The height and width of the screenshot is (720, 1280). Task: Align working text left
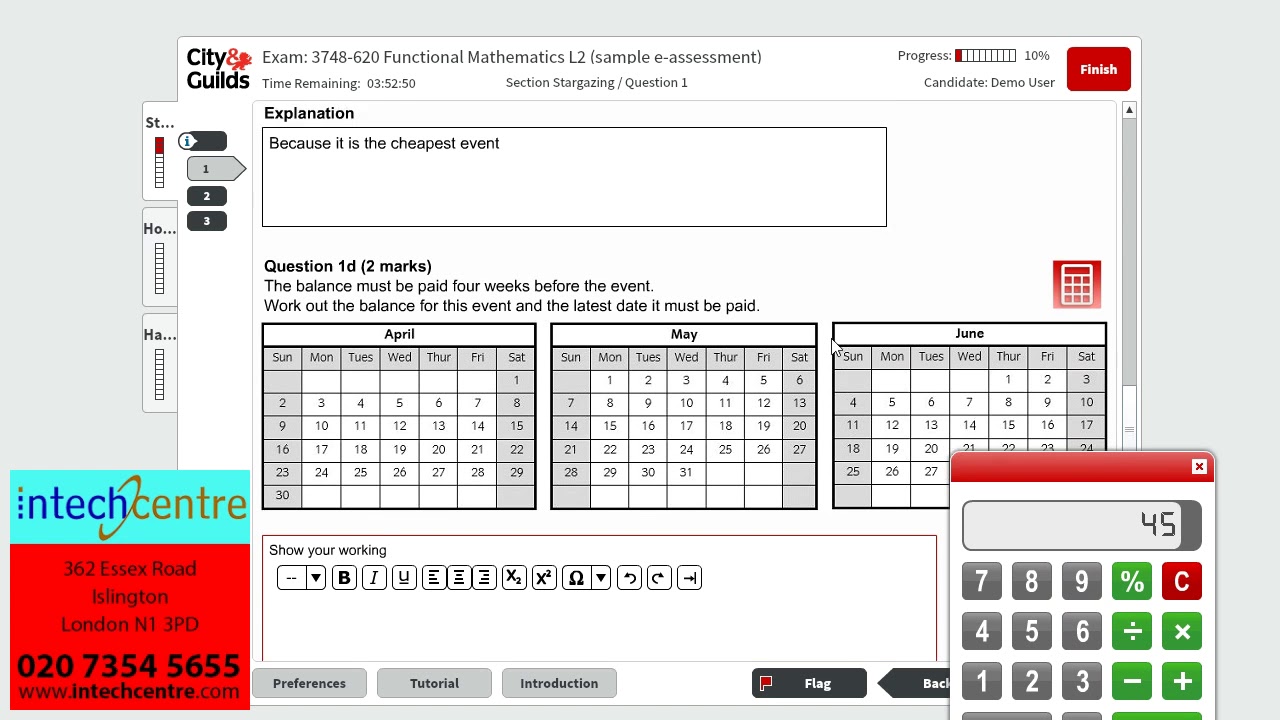coord(434,578)
